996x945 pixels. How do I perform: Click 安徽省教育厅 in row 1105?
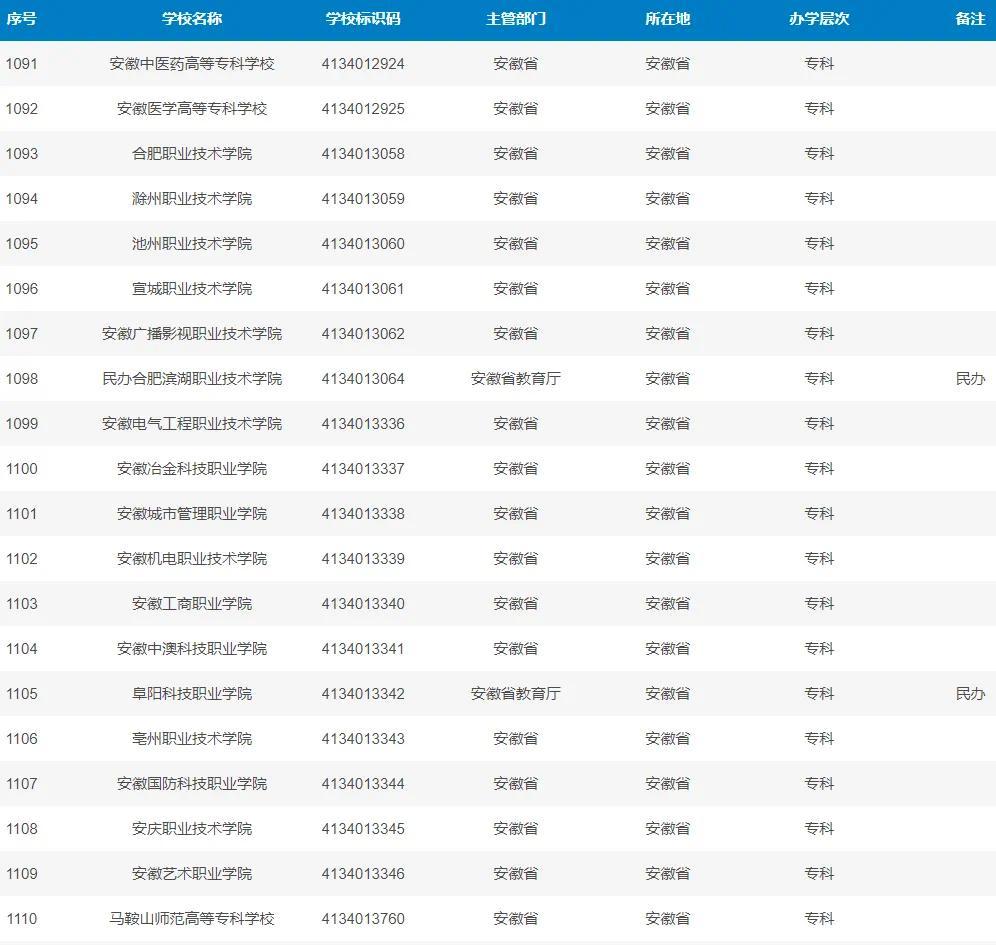[516, 694]
